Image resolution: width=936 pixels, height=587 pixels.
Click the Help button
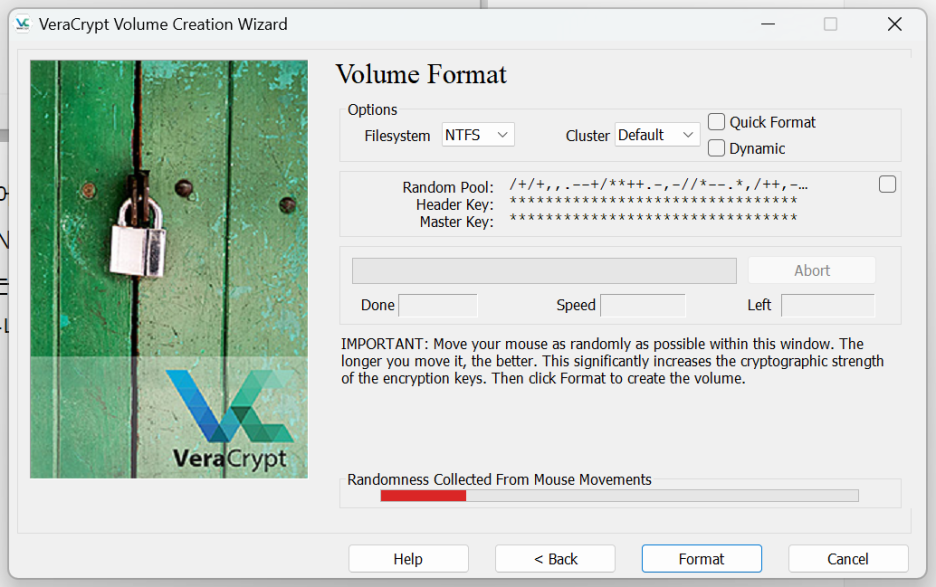click(x=408, y=559)
